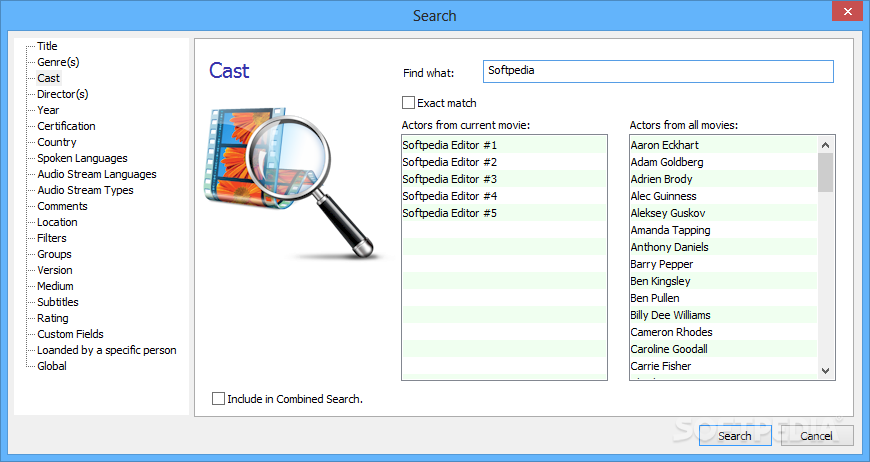Screen dimensions: 870x462
Task: Tick Include in Combined Search checkbox
Action: [x=219, y=399]
